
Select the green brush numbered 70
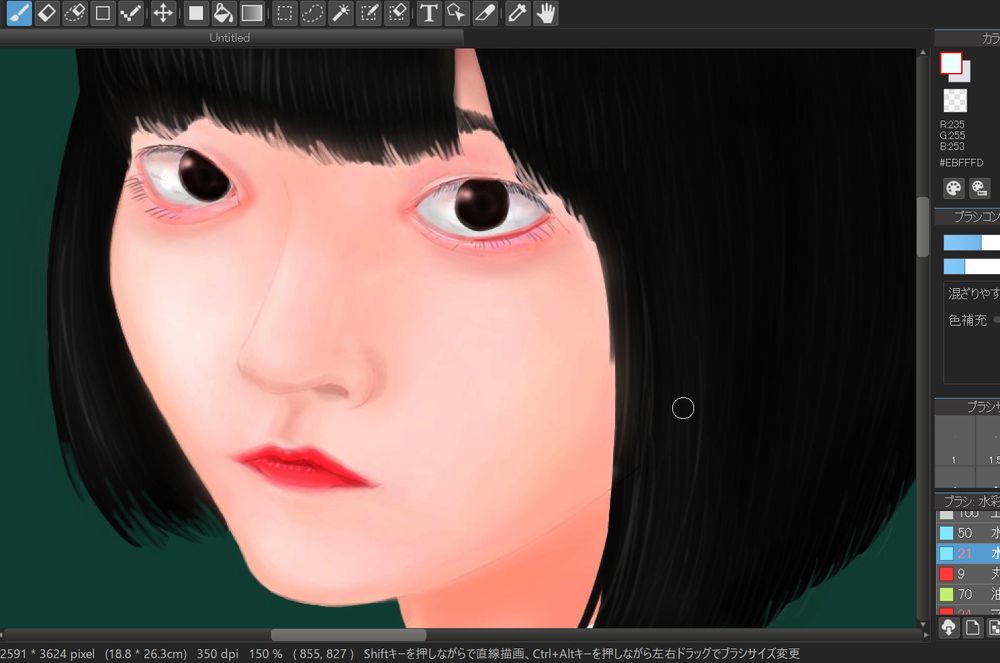tap(967, 594)
